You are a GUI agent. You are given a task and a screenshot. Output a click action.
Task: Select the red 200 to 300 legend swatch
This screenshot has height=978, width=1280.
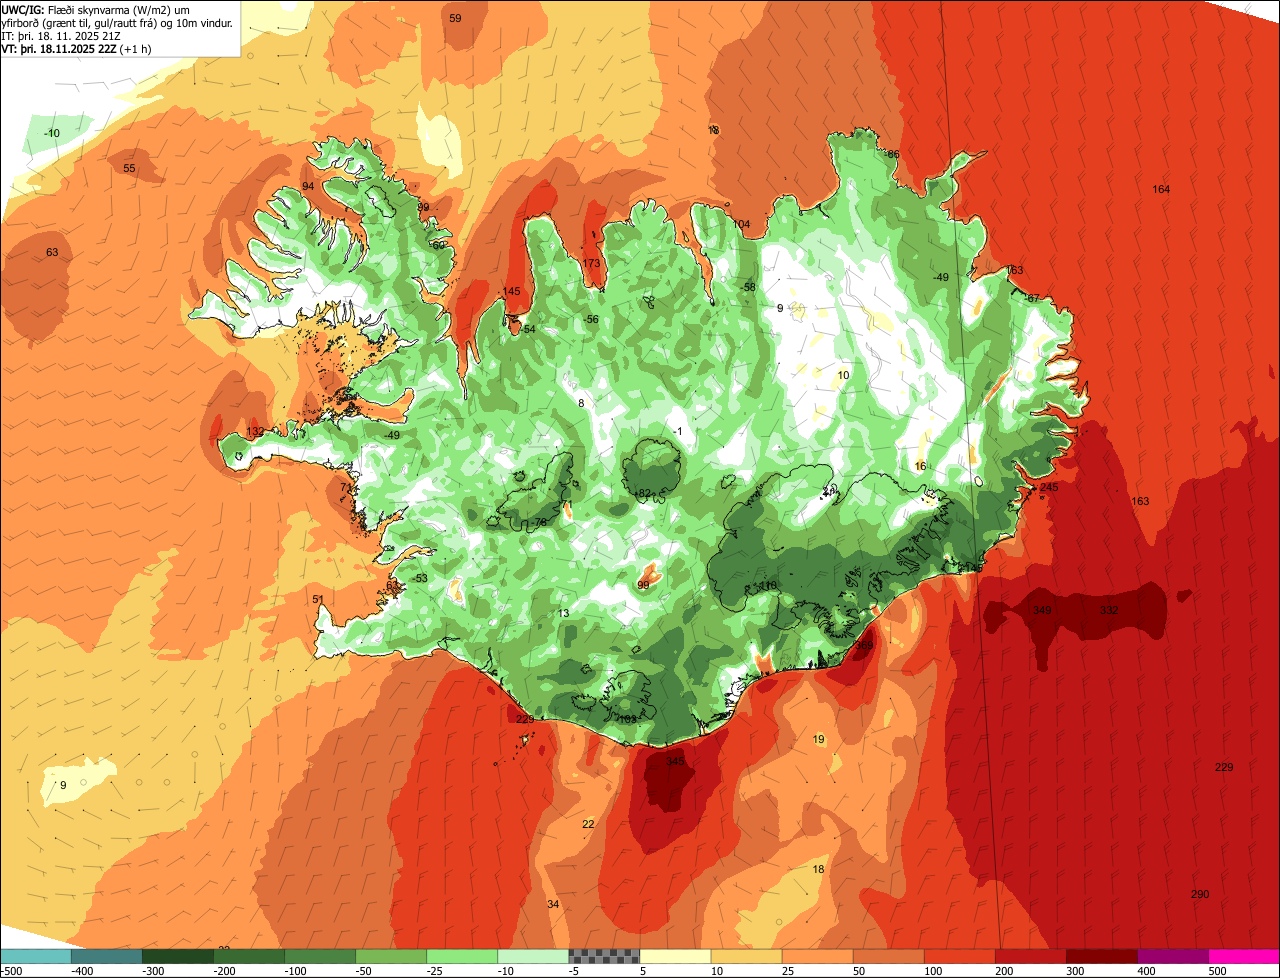(x=1029, y=956)
